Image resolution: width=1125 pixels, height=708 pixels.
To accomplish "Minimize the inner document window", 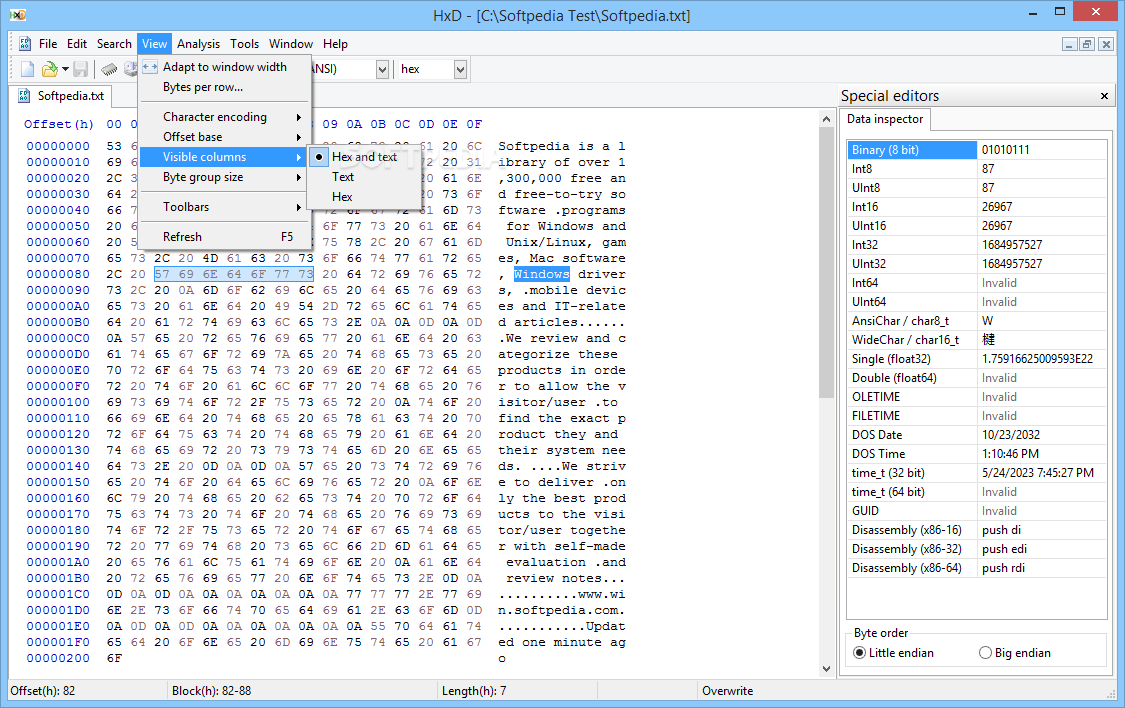I will point(1069,44).
